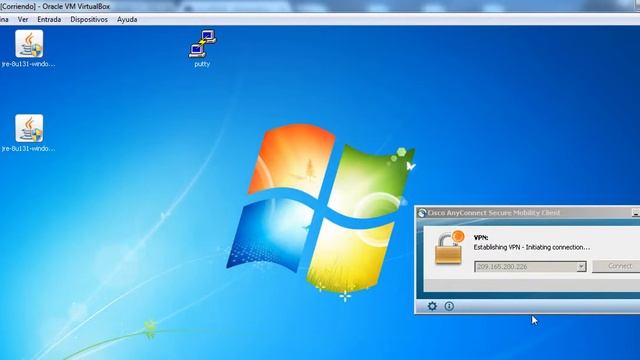Expand the VPN server address dropdown
This screenshot has width=640, height=360.
coord(581,267)
